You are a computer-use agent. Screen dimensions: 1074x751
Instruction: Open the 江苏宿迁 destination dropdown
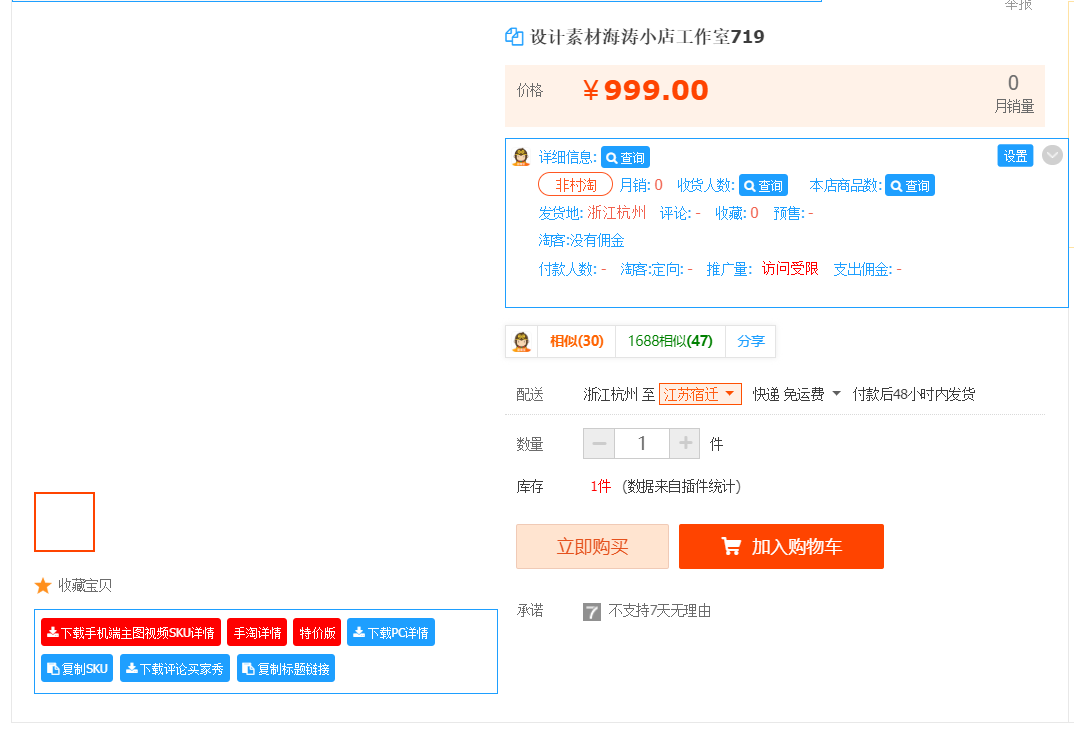click(699, 393)
